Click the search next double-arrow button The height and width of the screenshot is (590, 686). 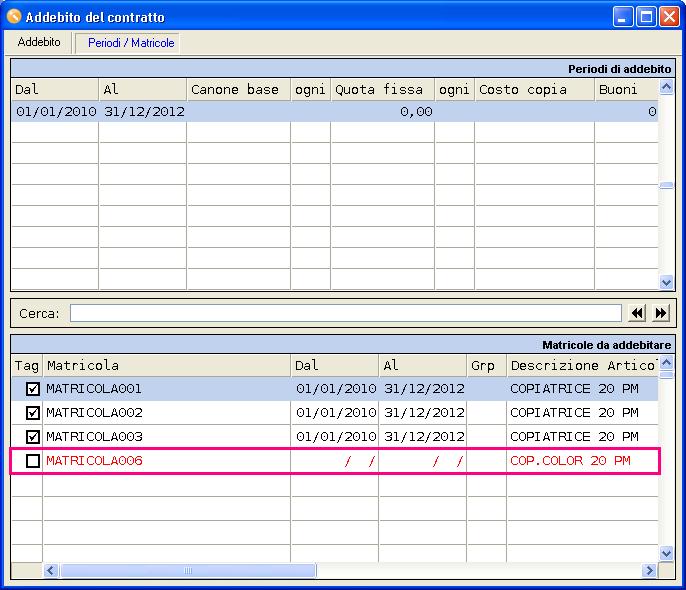point(661,313)
